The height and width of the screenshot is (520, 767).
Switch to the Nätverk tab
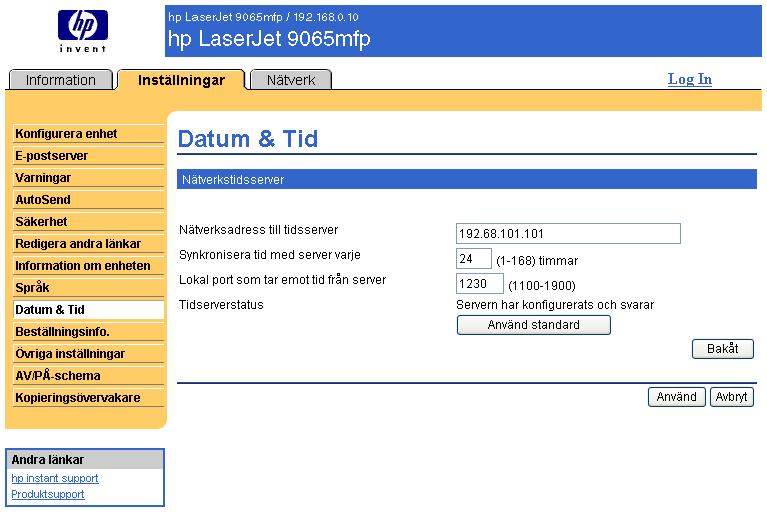(291, 80)
